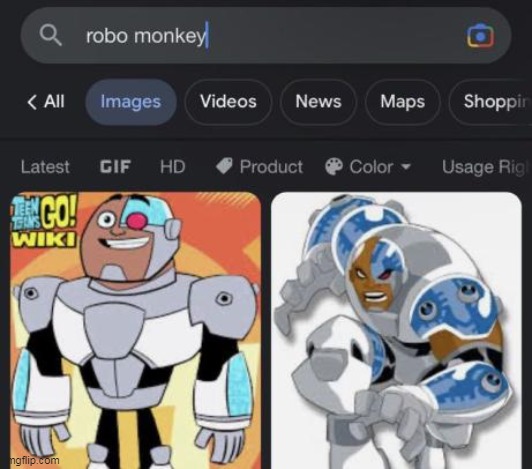Switch to the Videos tab
The width and height of the screenshot is (532, 469).
pos(228,102)
